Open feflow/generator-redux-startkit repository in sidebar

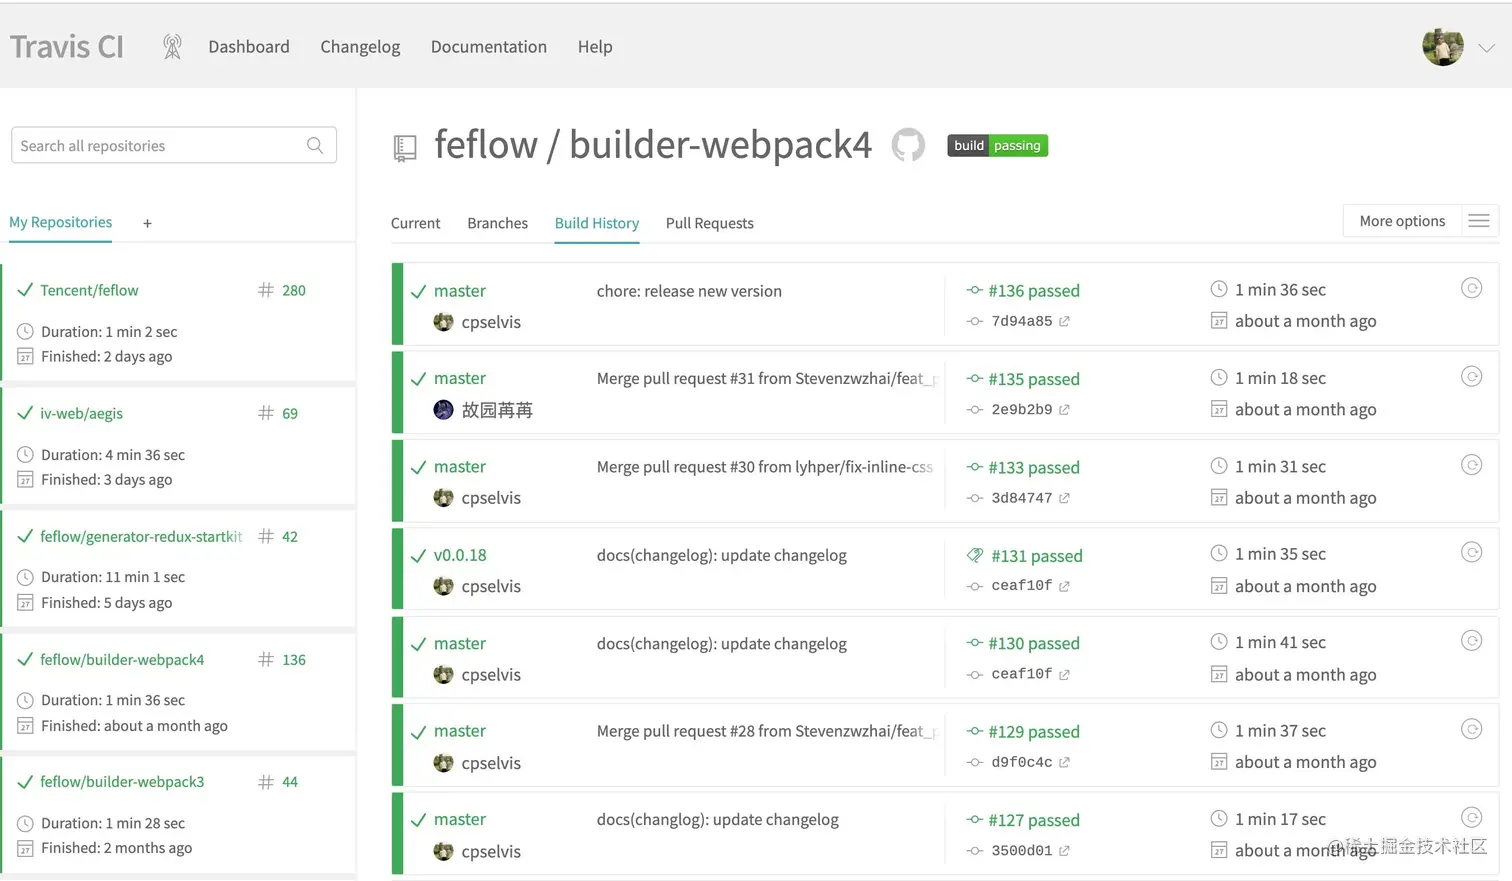click(x=141, y=536)
